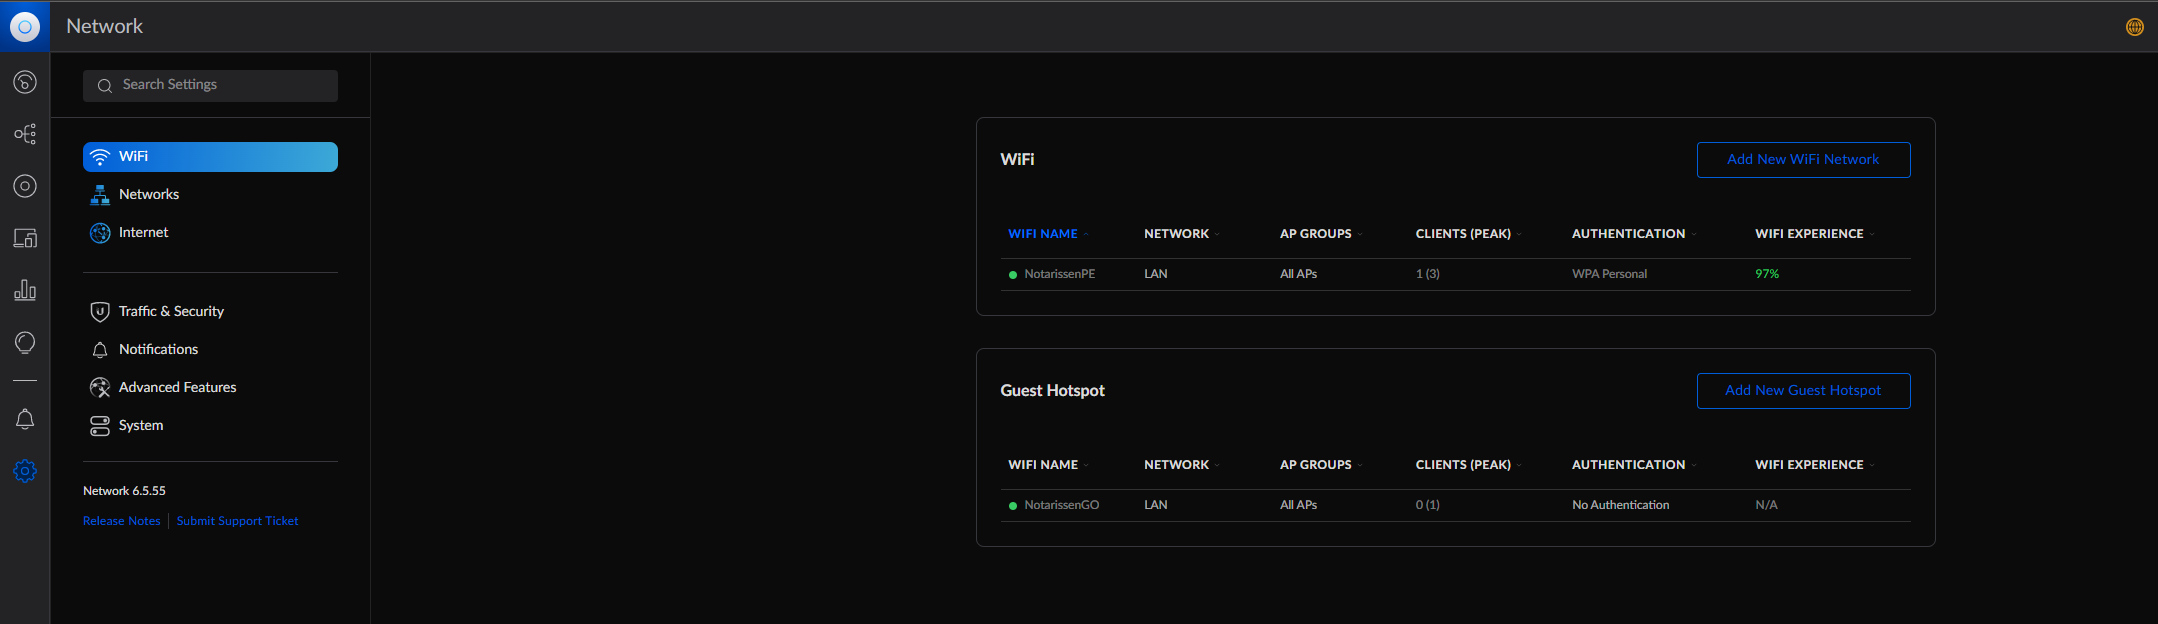
Task: Open the Topology view icon
Action: point(25,134)
